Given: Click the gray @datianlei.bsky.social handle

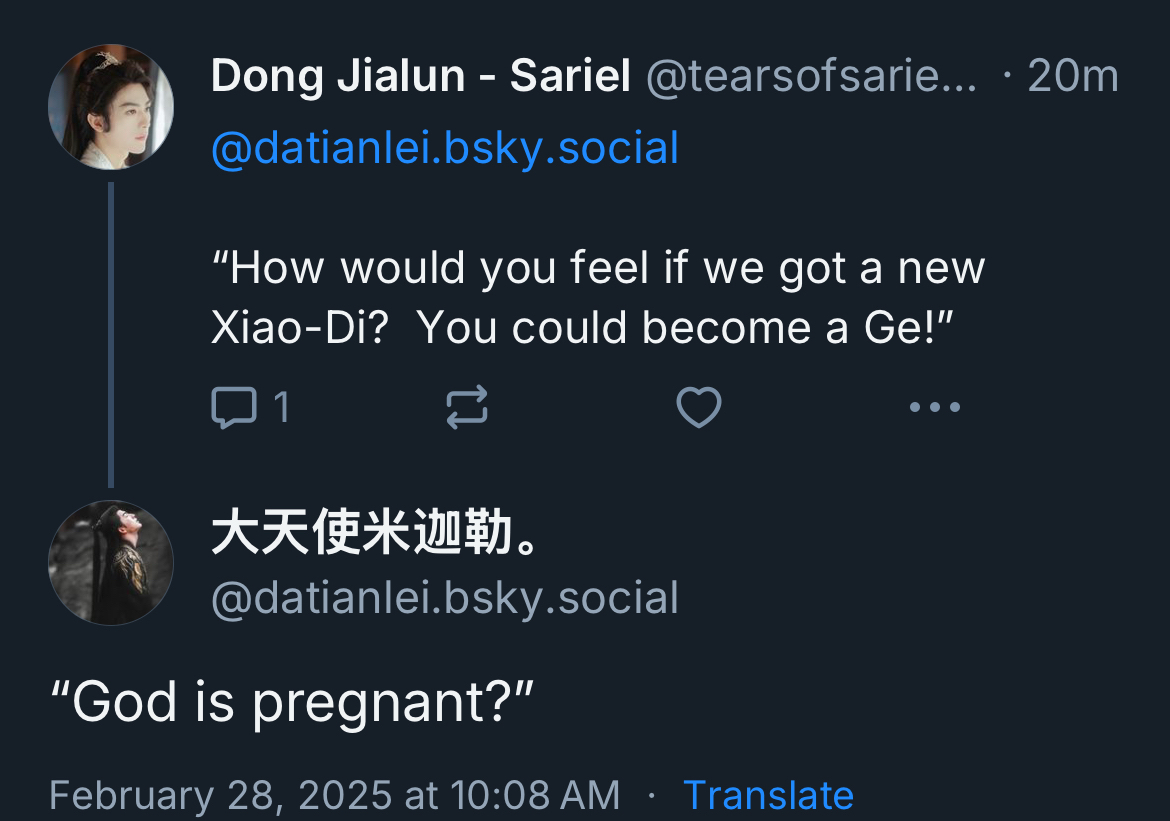Looking at the screenshot, I should click(445, 598).
